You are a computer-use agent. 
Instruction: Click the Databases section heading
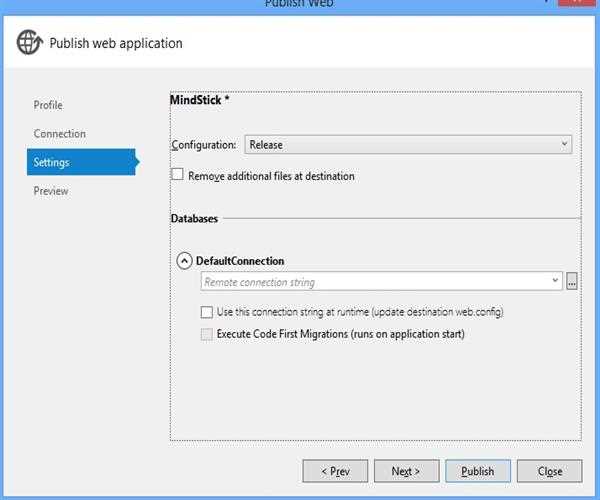click(194, 217)
